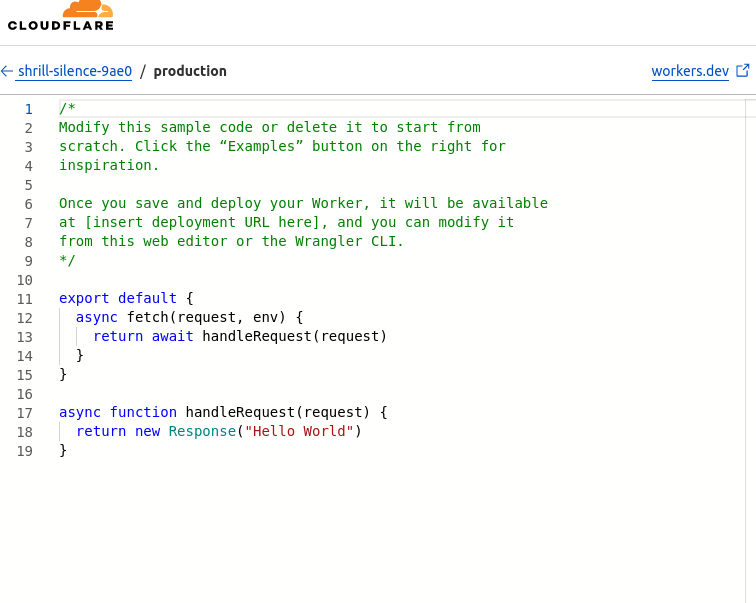Click the "Hello World" string literal
The image size is (756, 603).
pos(299,431)
